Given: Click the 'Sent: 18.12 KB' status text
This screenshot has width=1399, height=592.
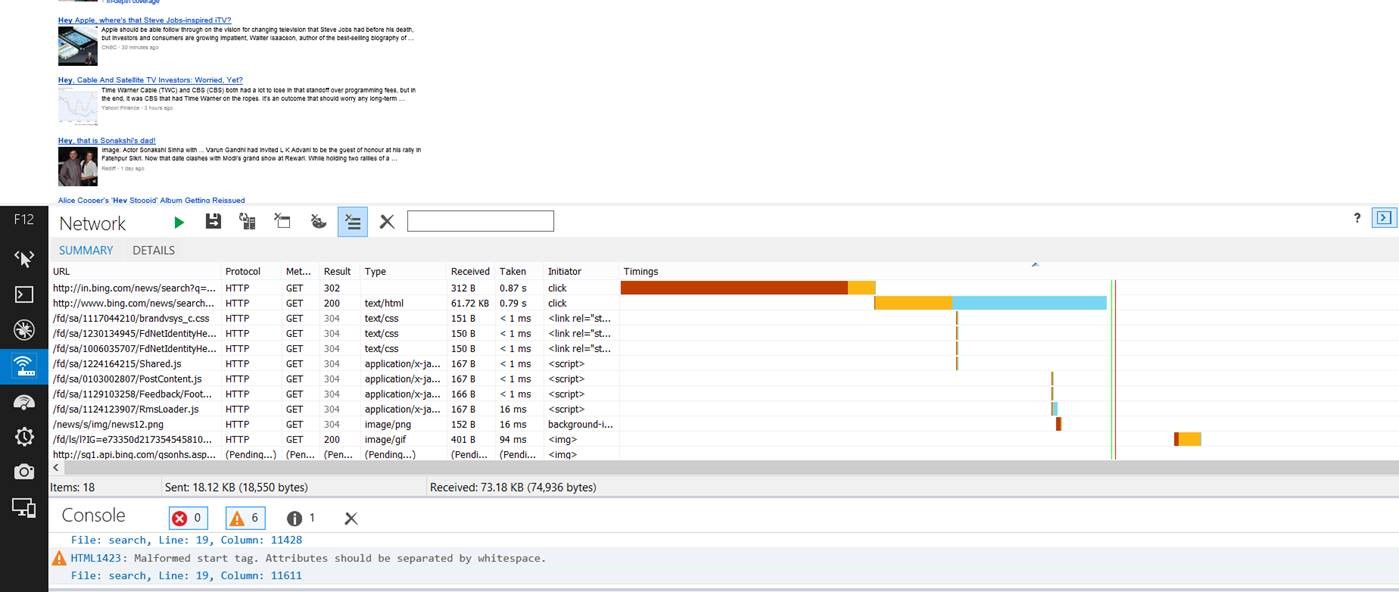Looking at the screenshot, I should click(236, 487).
